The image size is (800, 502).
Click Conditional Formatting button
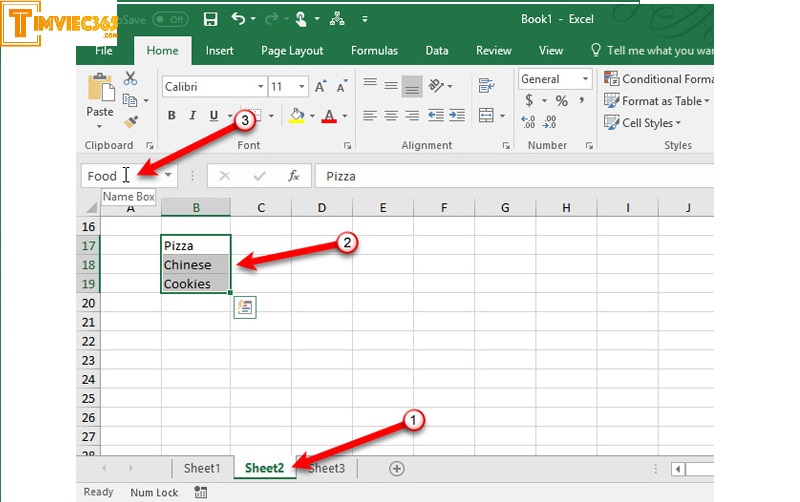(x=658, y=79)
